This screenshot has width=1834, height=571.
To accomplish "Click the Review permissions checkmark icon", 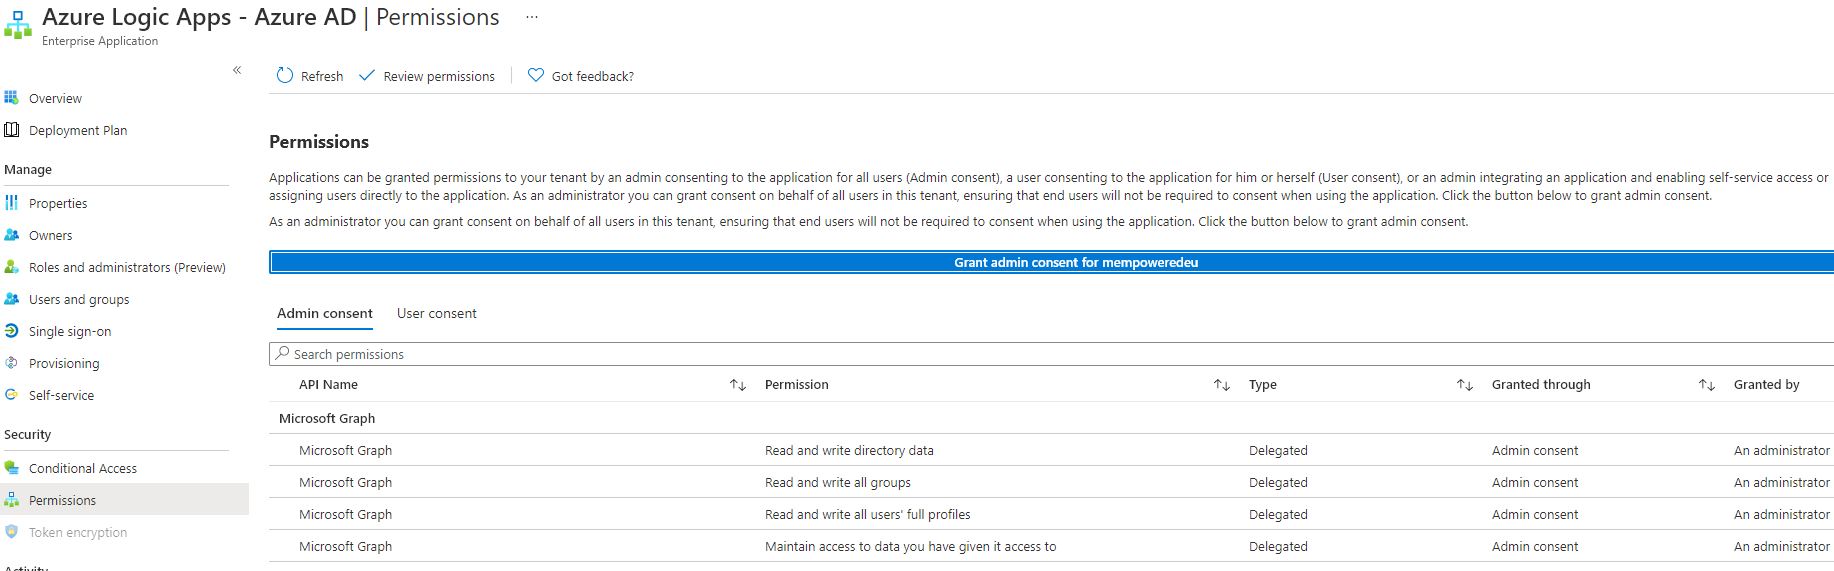I will tap(367, 75).
